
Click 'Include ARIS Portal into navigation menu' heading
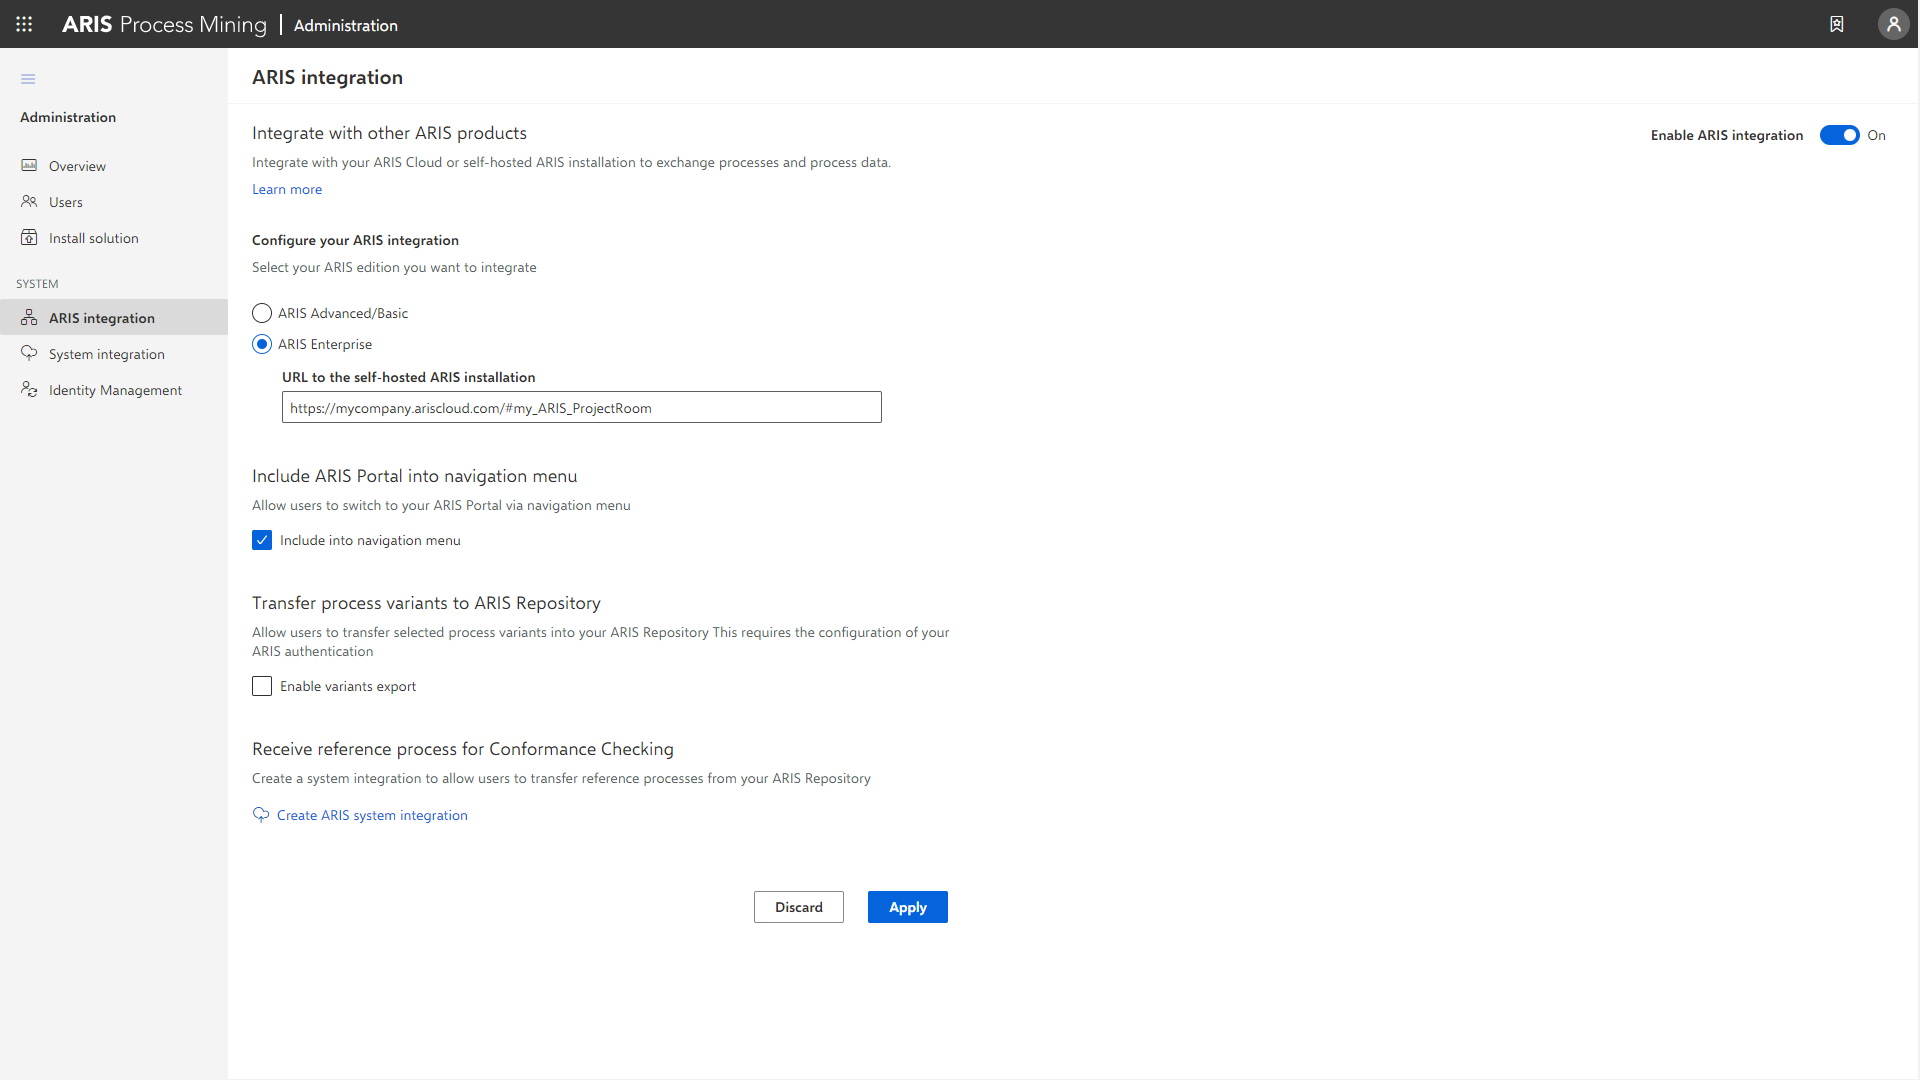point(414,476)
